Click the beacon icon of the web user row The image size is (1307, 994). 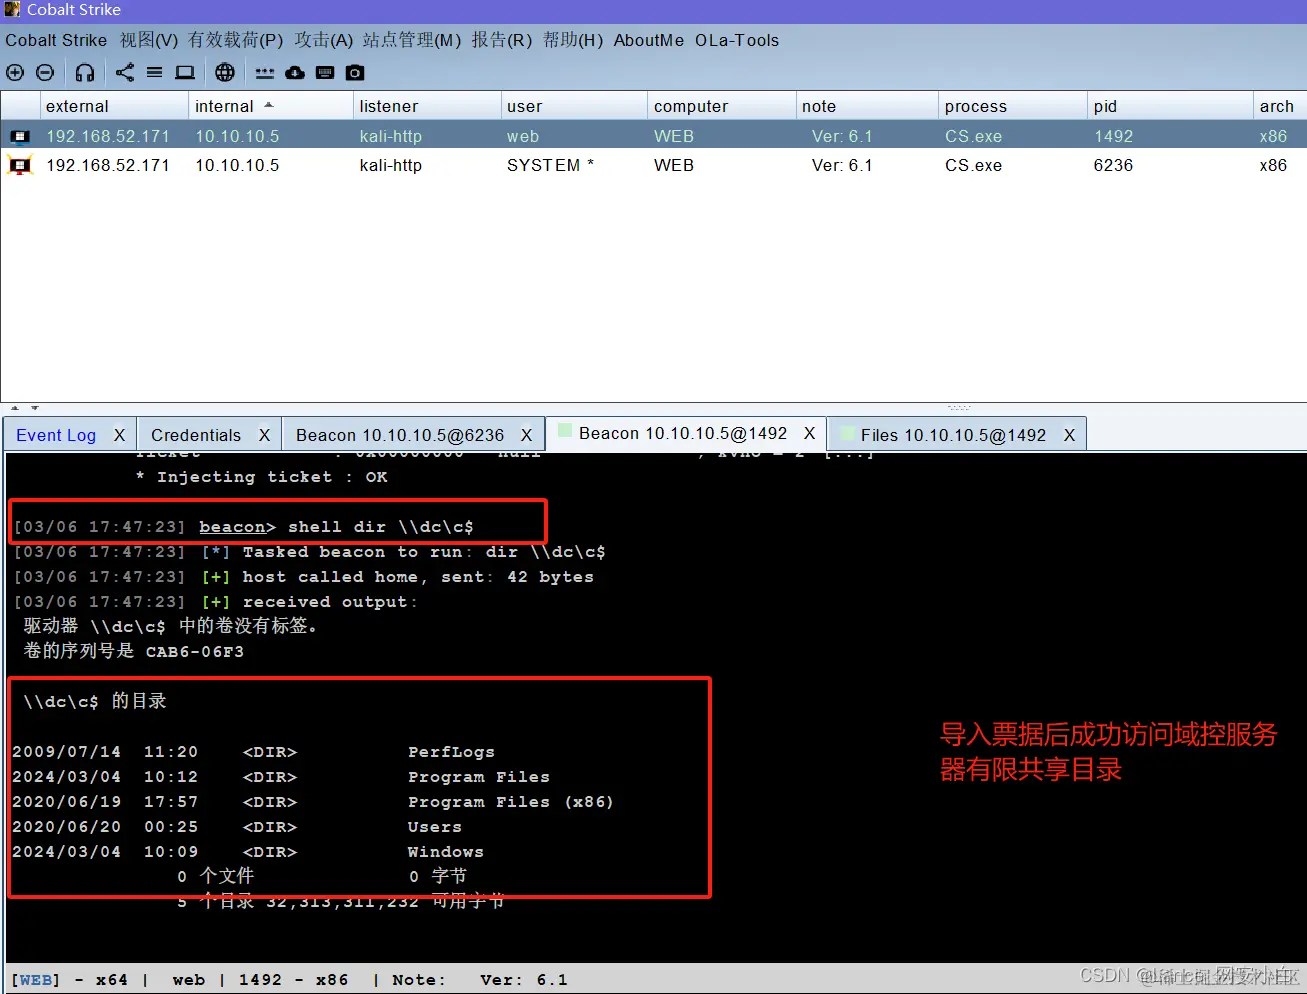pyautogui.click(x=20, y=136)
